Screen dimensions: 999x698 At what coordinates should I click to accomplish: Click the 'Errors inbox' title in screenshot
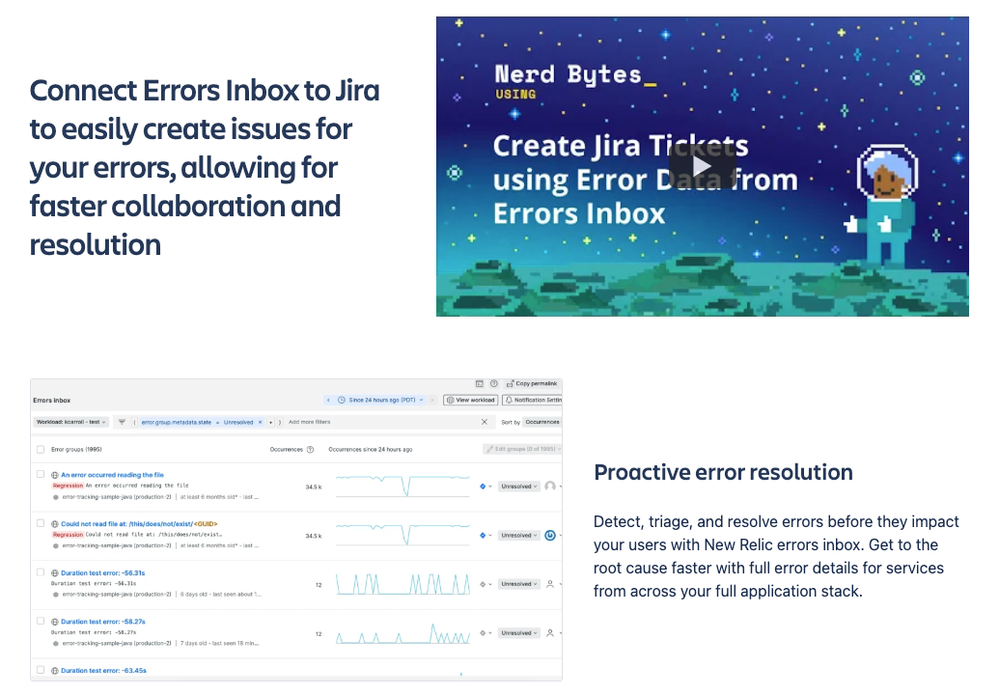click(x=52, y=401)
